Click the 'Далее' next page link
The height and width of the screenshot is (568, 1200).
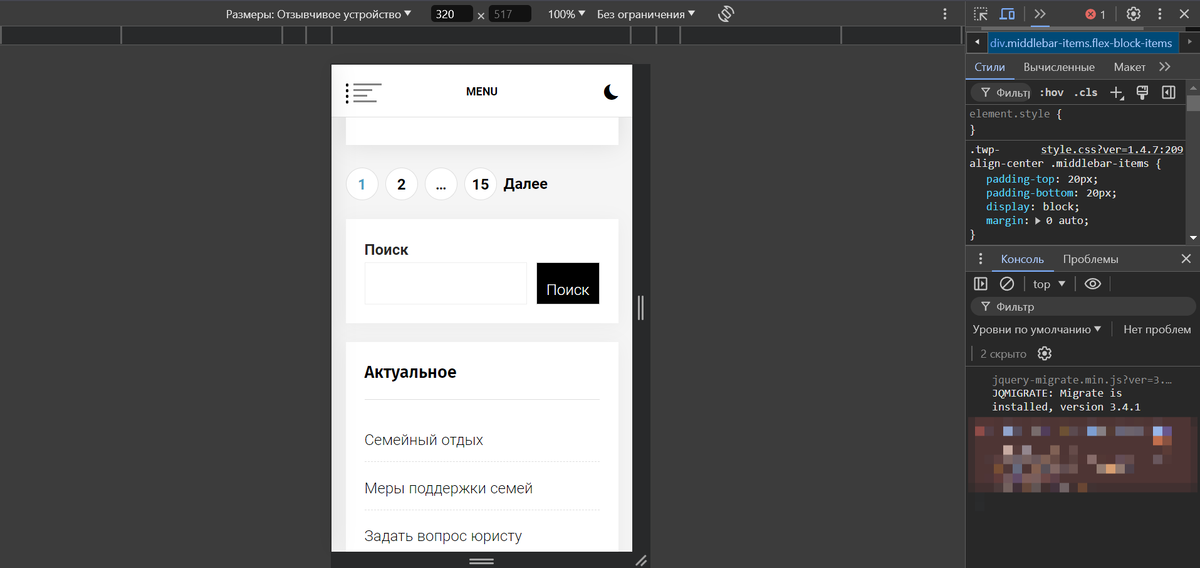tap(525, 184)
